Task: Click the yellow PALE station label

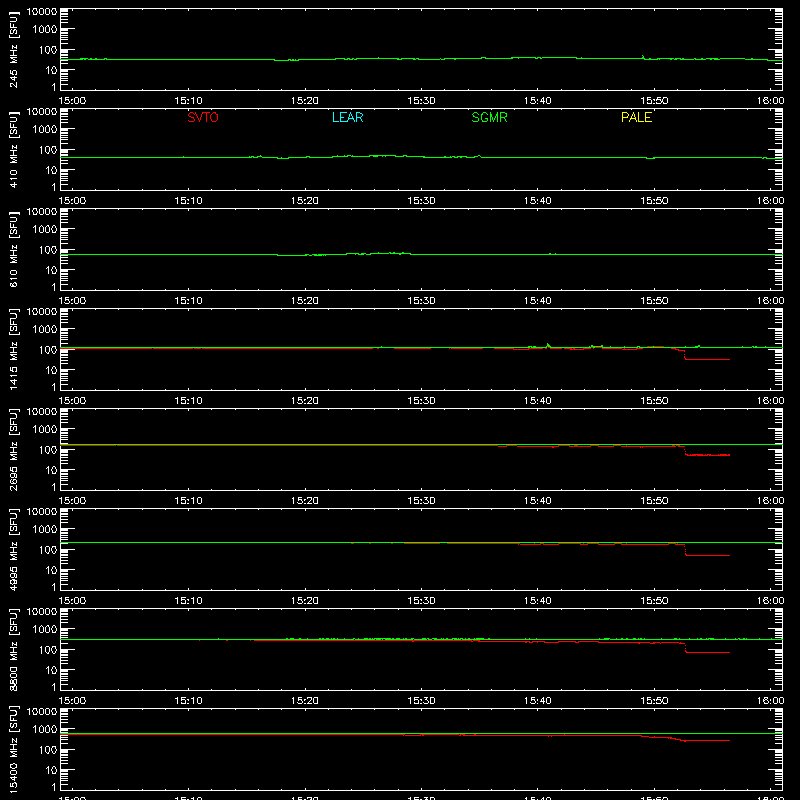Action: (636, 117)
